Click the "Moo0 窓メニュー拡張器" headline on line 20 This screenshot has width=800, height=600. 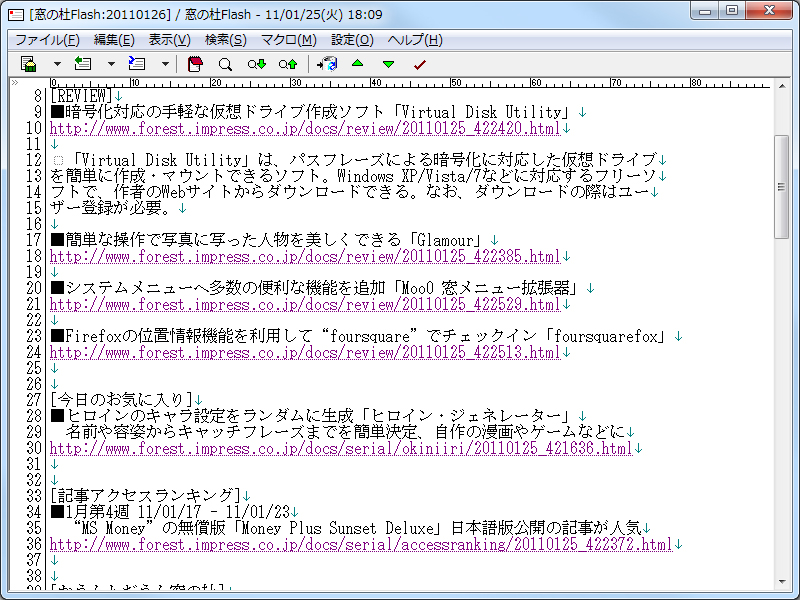tap(316, 288)
